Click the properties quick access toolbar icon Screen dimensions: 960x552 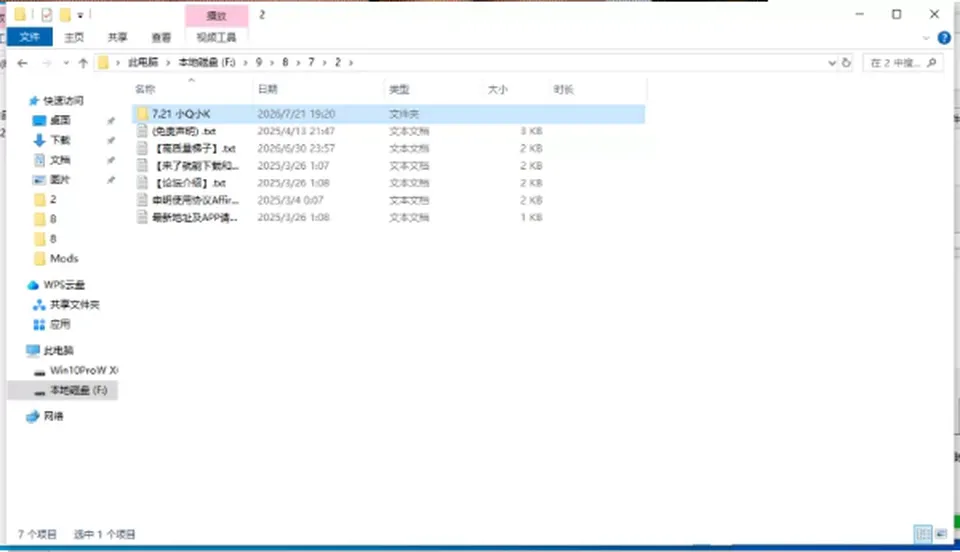(x=47, y=14)
